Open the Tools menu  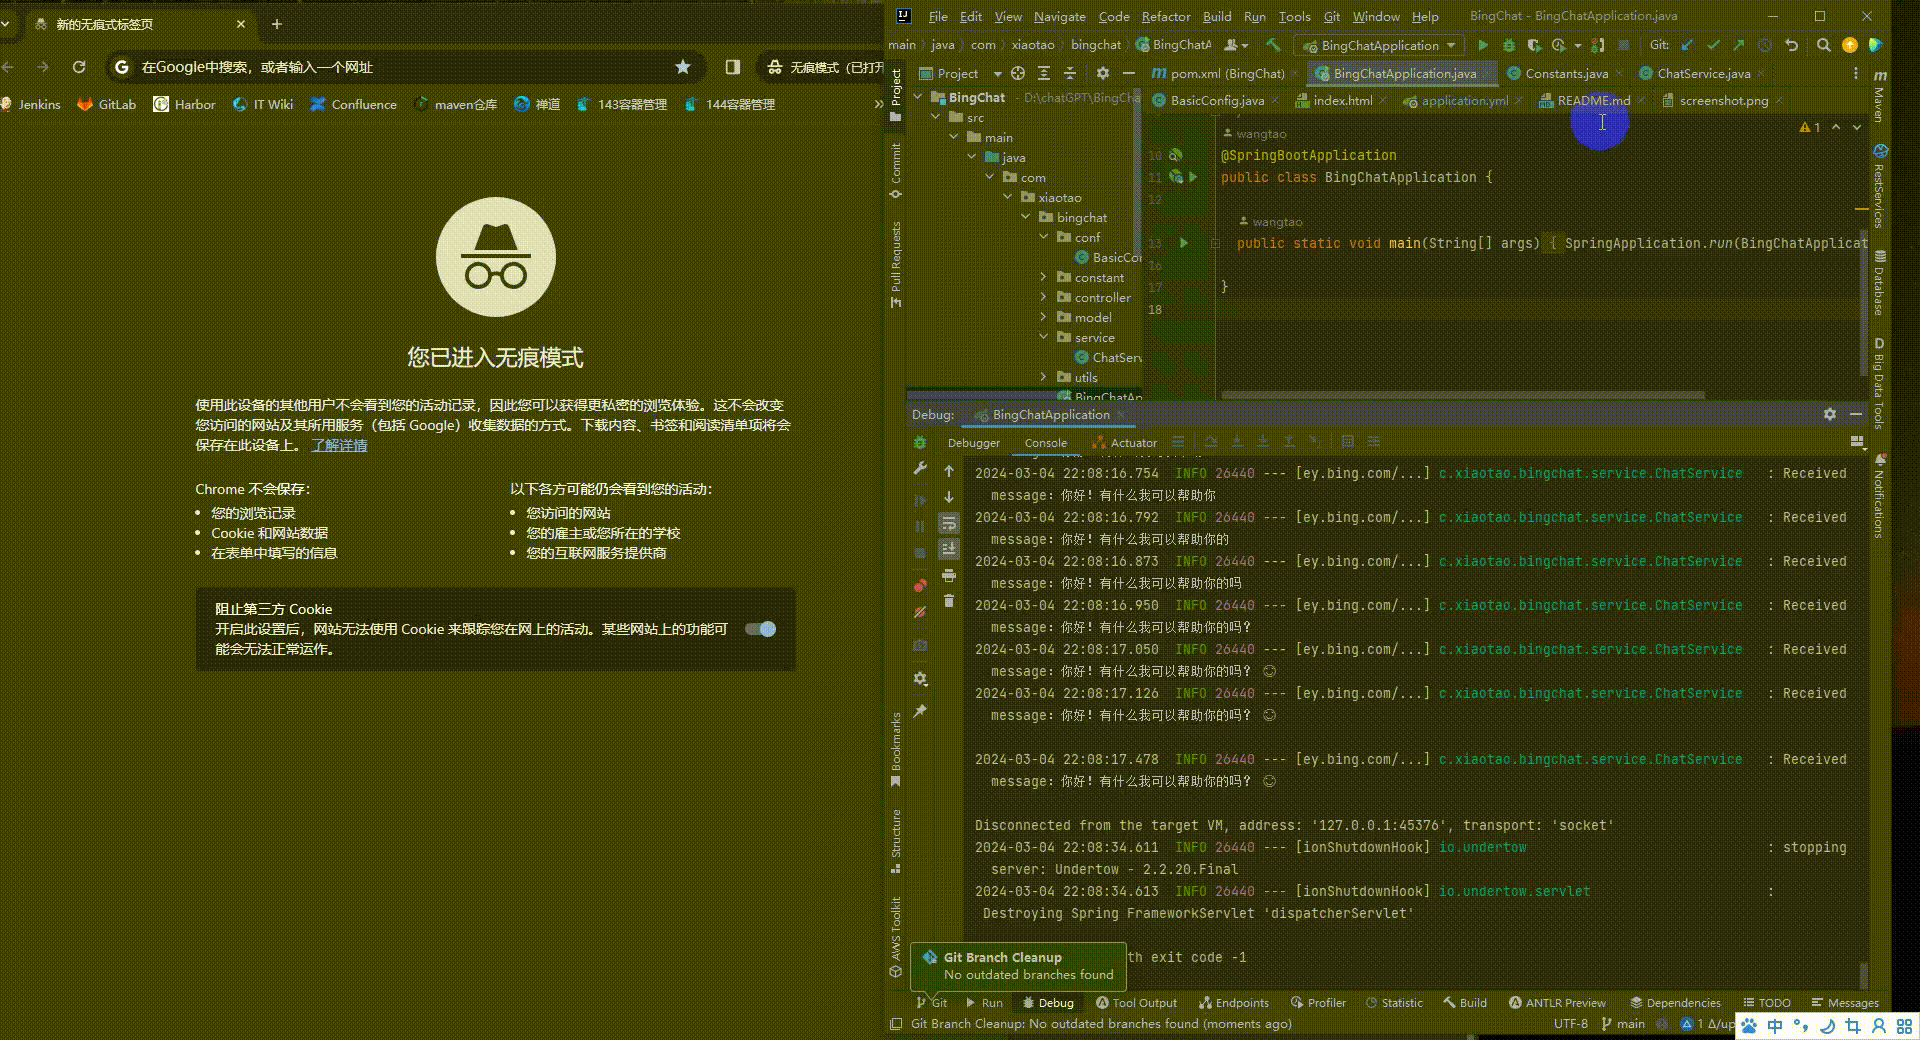(x=1294, y=16)
